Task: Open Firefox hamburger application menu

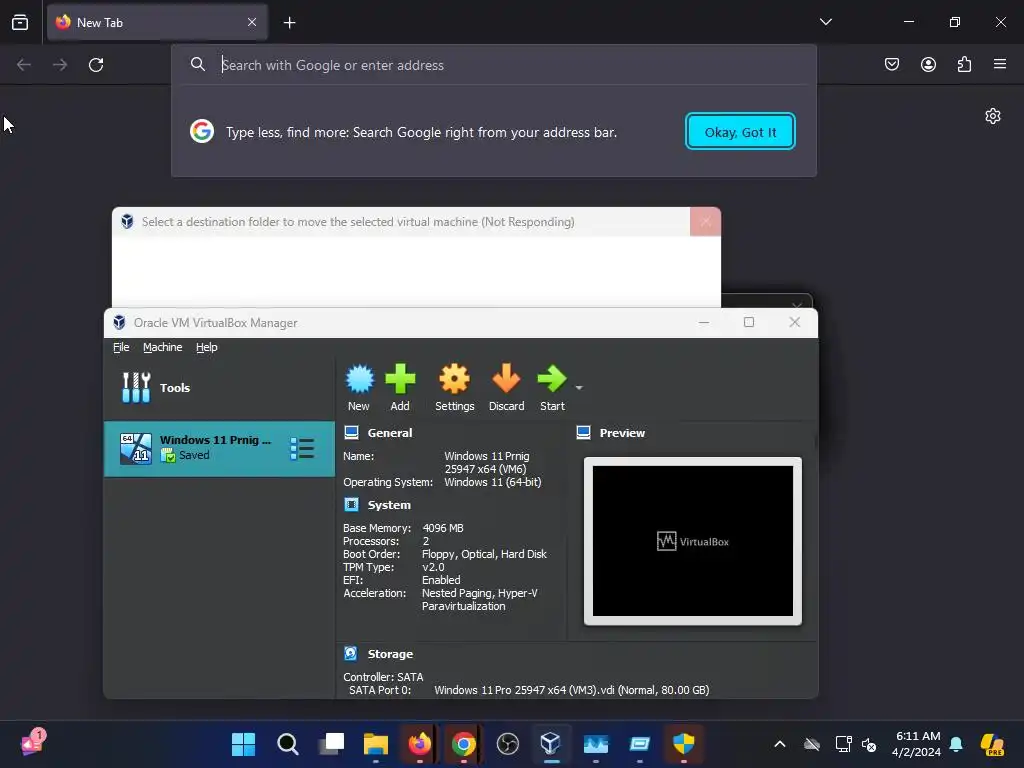Action: coord(1000,64)
